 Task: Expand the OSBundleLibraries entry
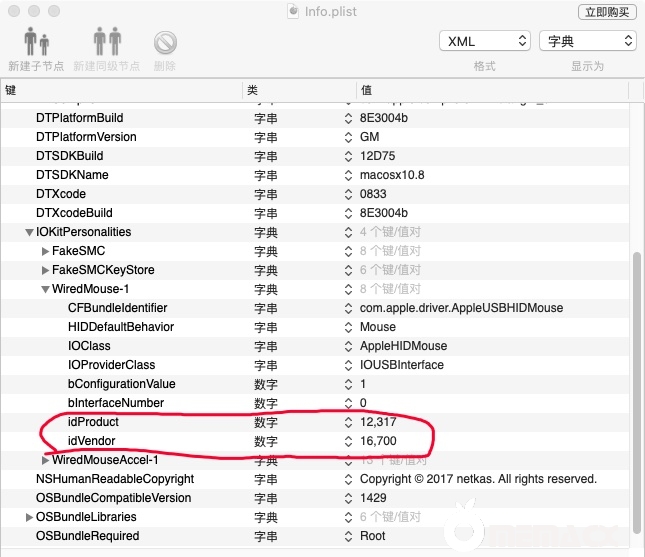(x=29, y=517)
